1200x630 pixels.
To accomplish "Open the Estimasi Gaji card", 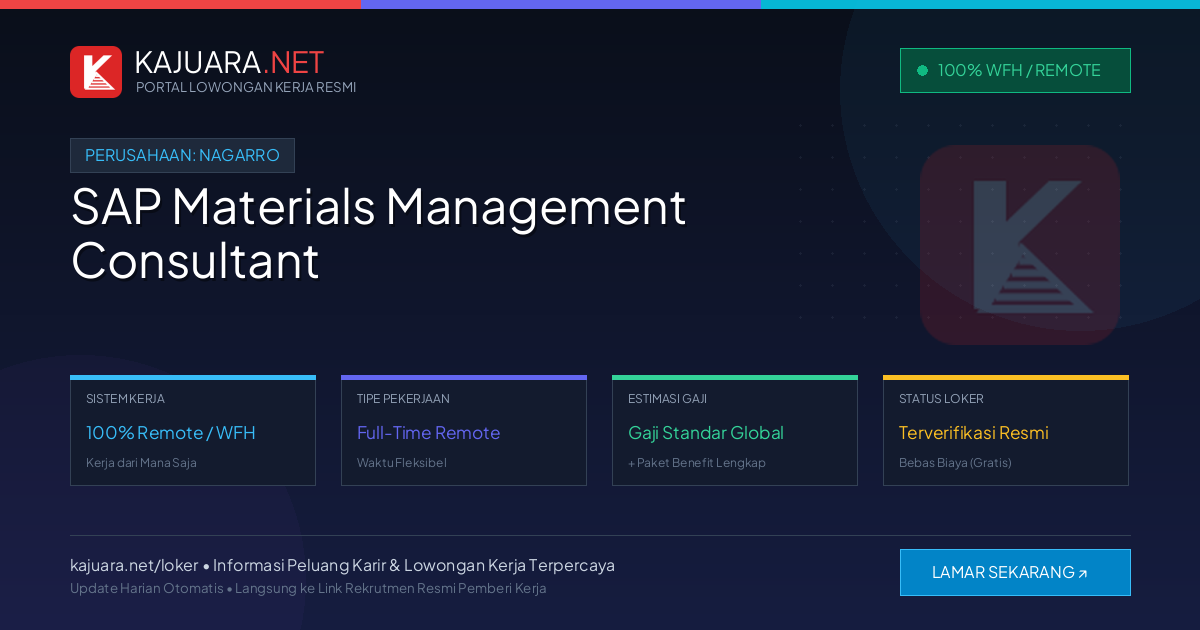I will point(735,431).
